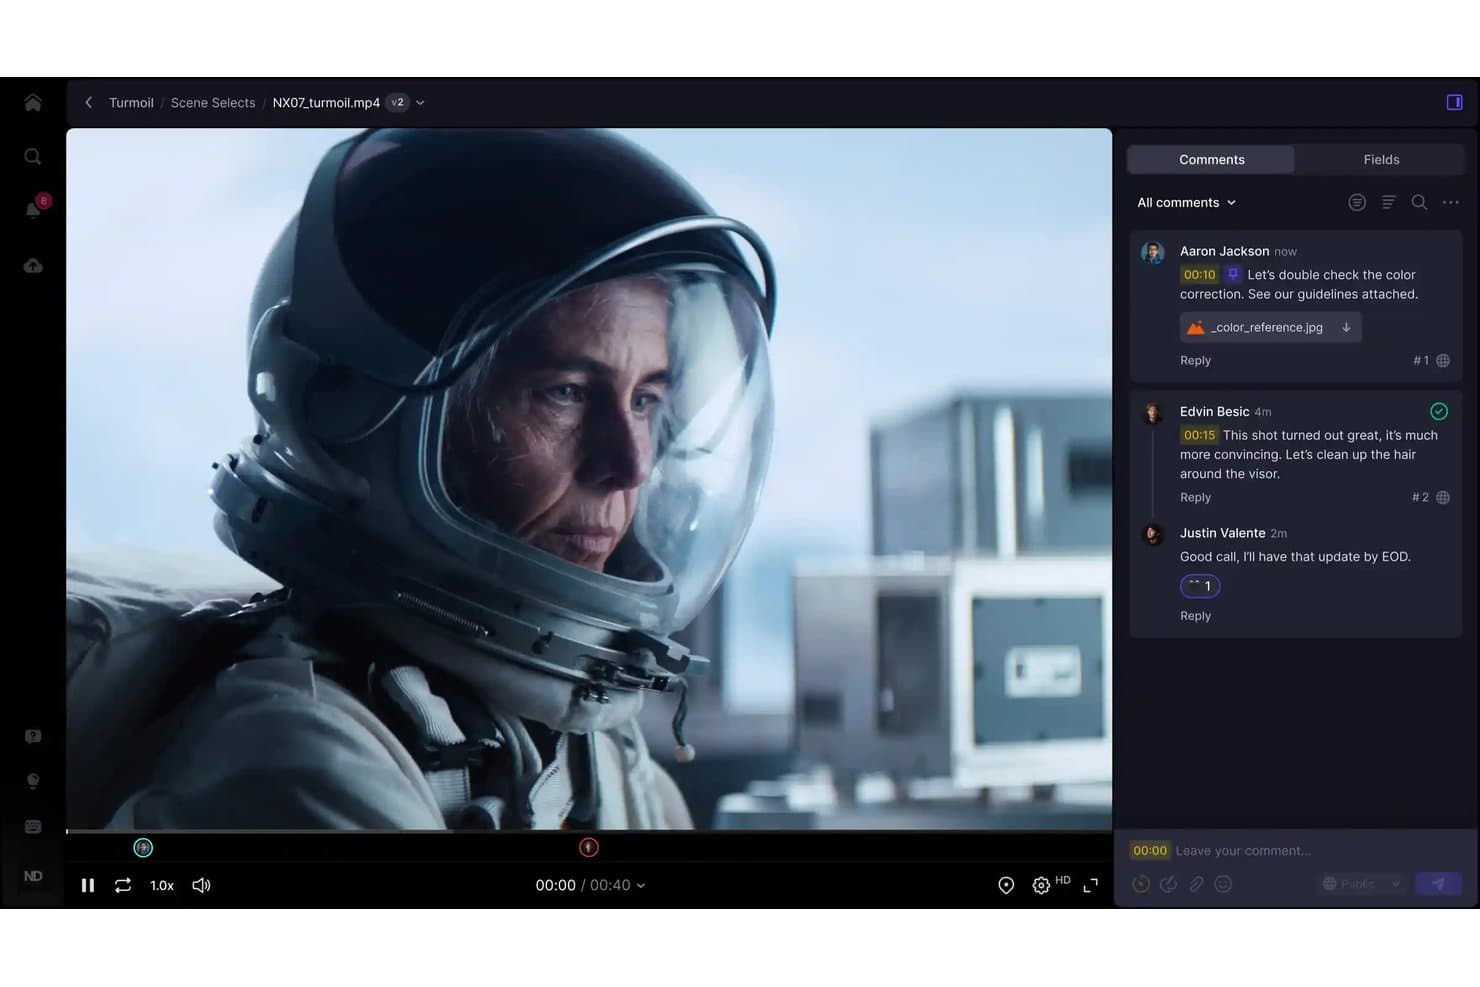Attach a file using the paperclip icon
Viewport: 1480px width, 987px height.
(1196, 884)
